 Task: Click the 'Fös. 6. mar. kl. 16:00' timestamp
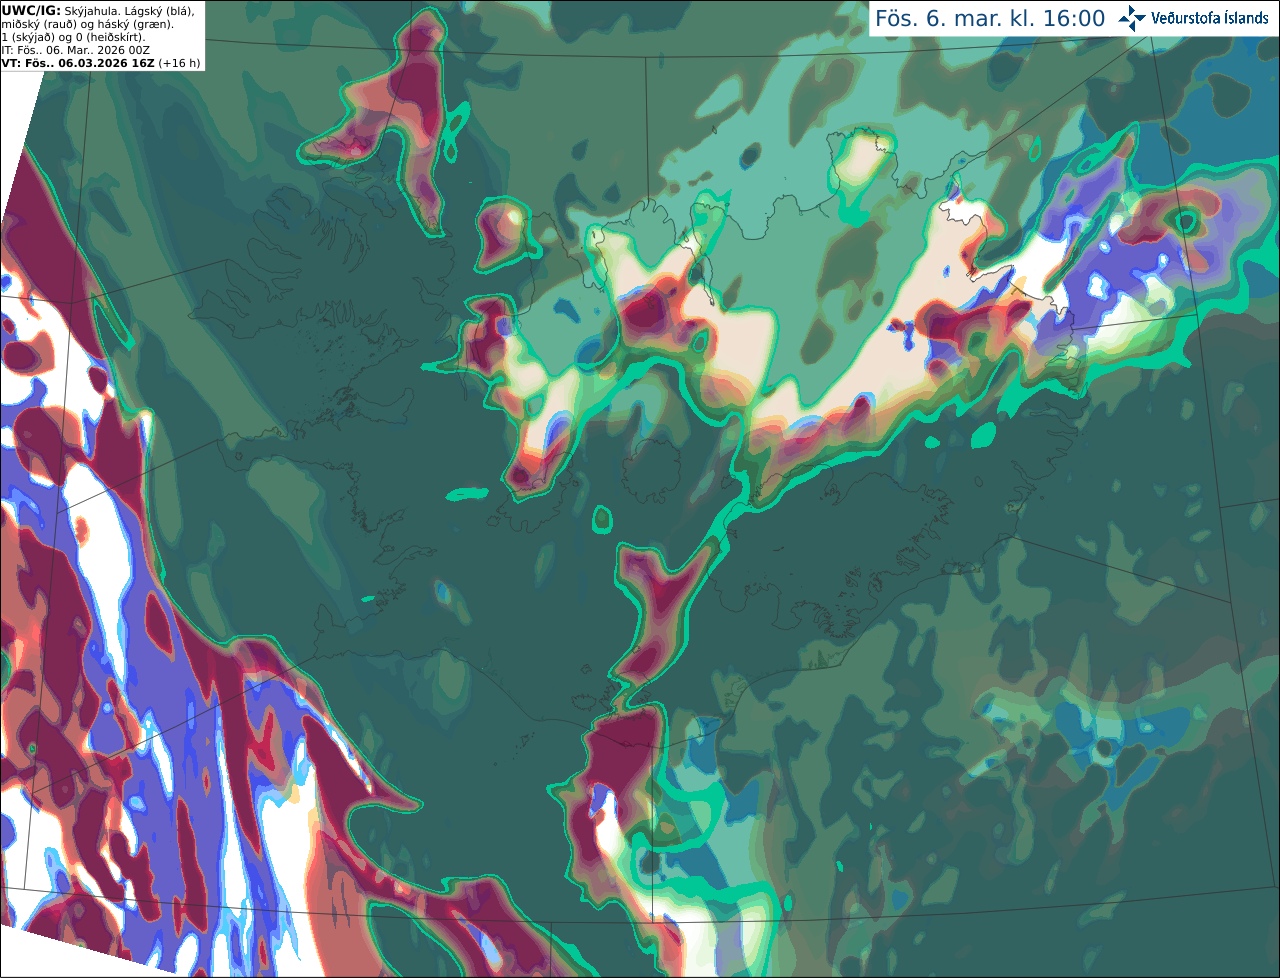click(x=990, y=18)
